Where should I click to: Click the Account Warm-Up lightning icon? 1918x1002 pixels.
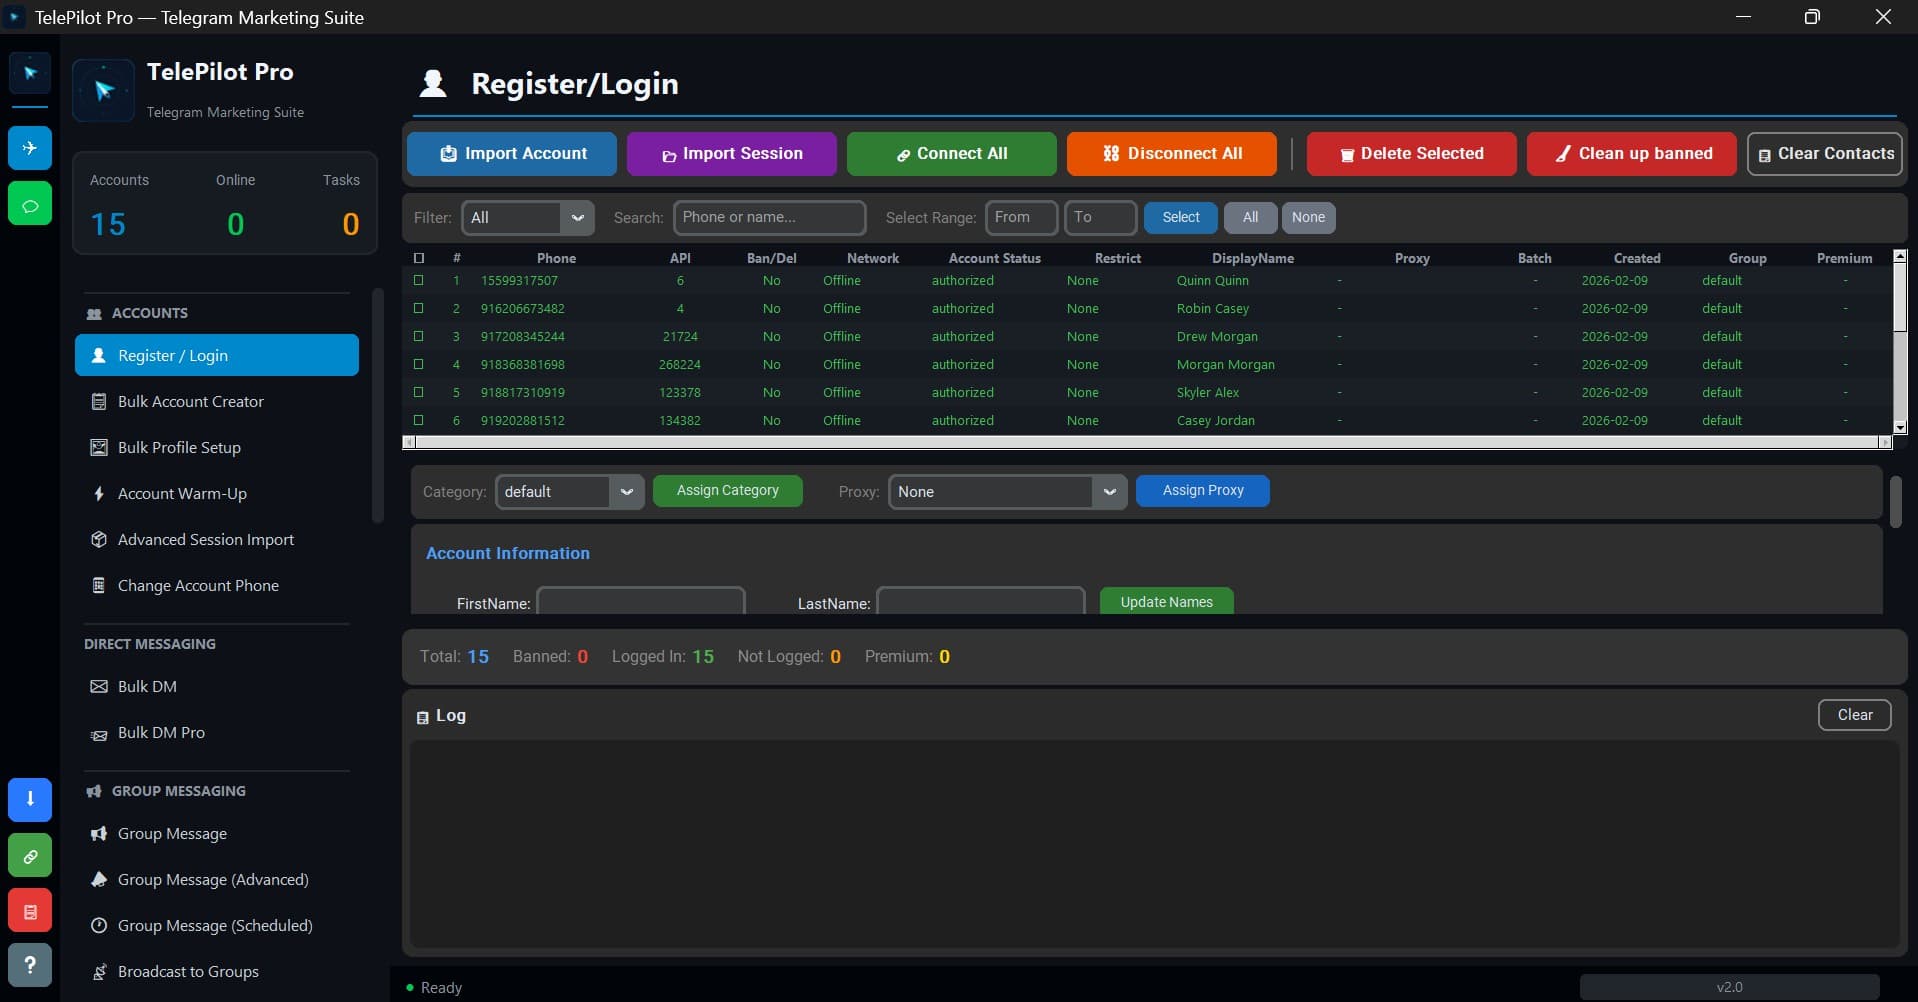[99, 494]
